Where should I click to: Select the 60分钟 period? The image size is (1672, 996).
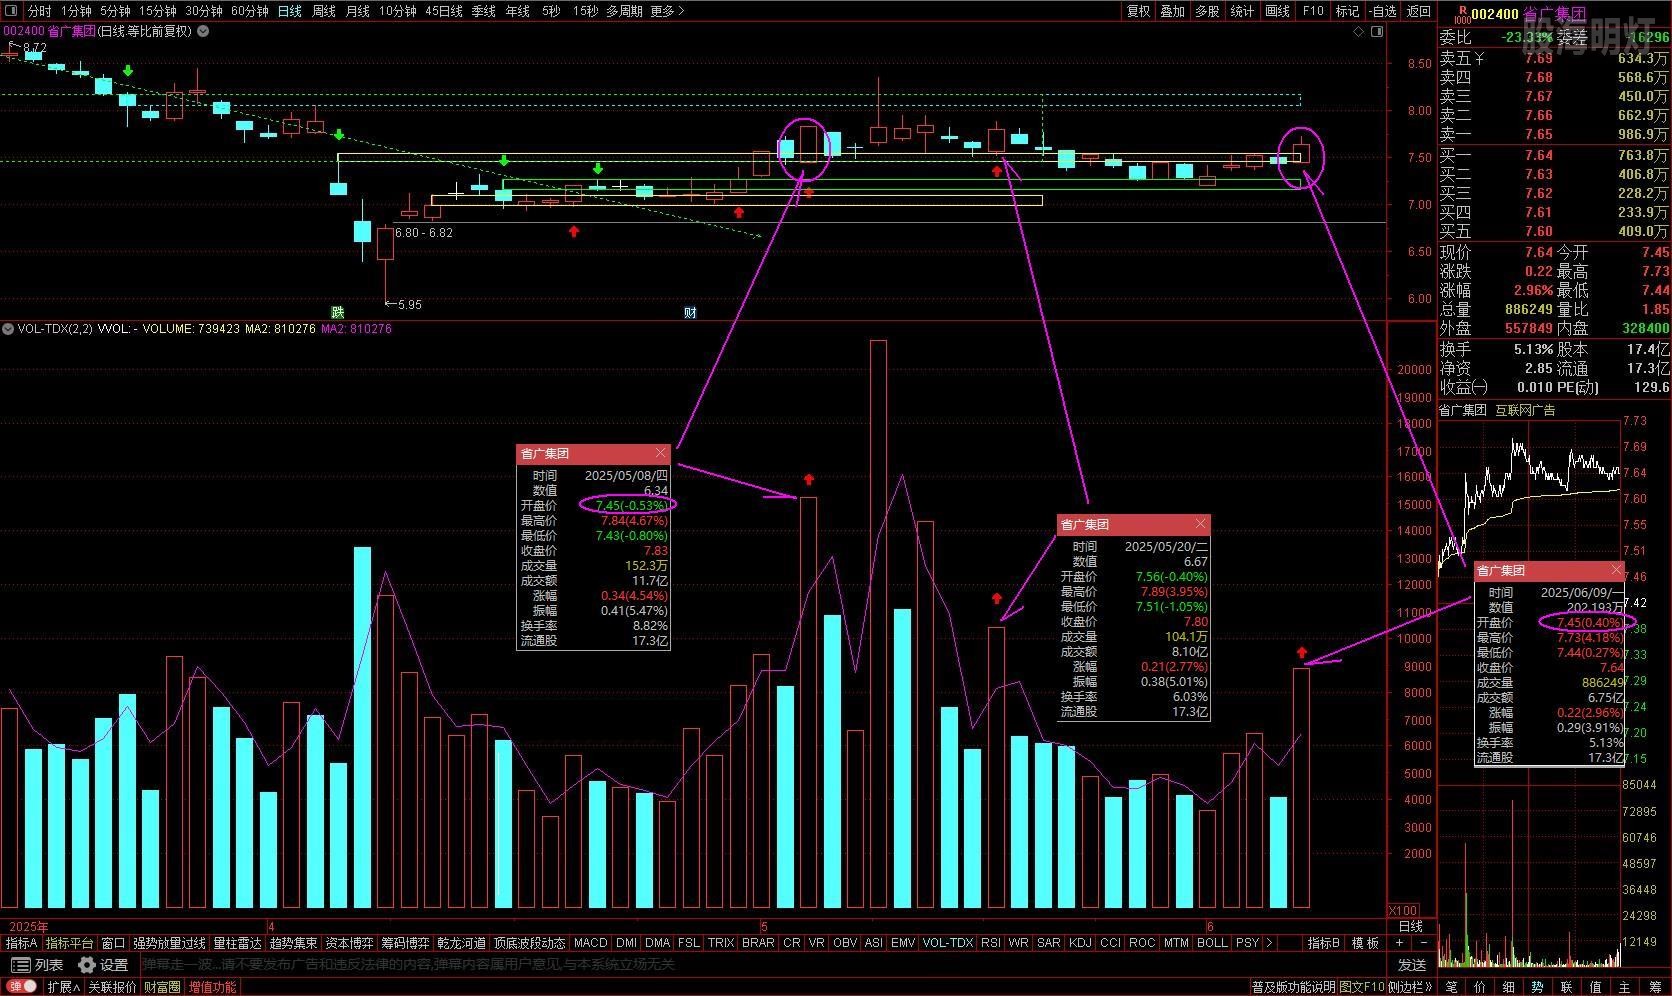coord(250,11)
